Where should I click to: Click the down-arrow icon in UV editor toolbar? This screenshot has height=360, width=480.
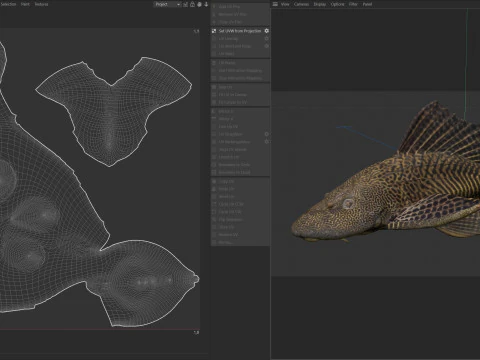click(206, 4)
